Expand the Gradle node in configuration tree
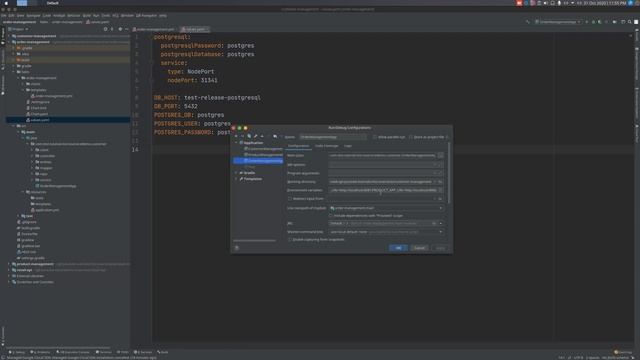This screenshot has width=640, height=360. point(236,173)
